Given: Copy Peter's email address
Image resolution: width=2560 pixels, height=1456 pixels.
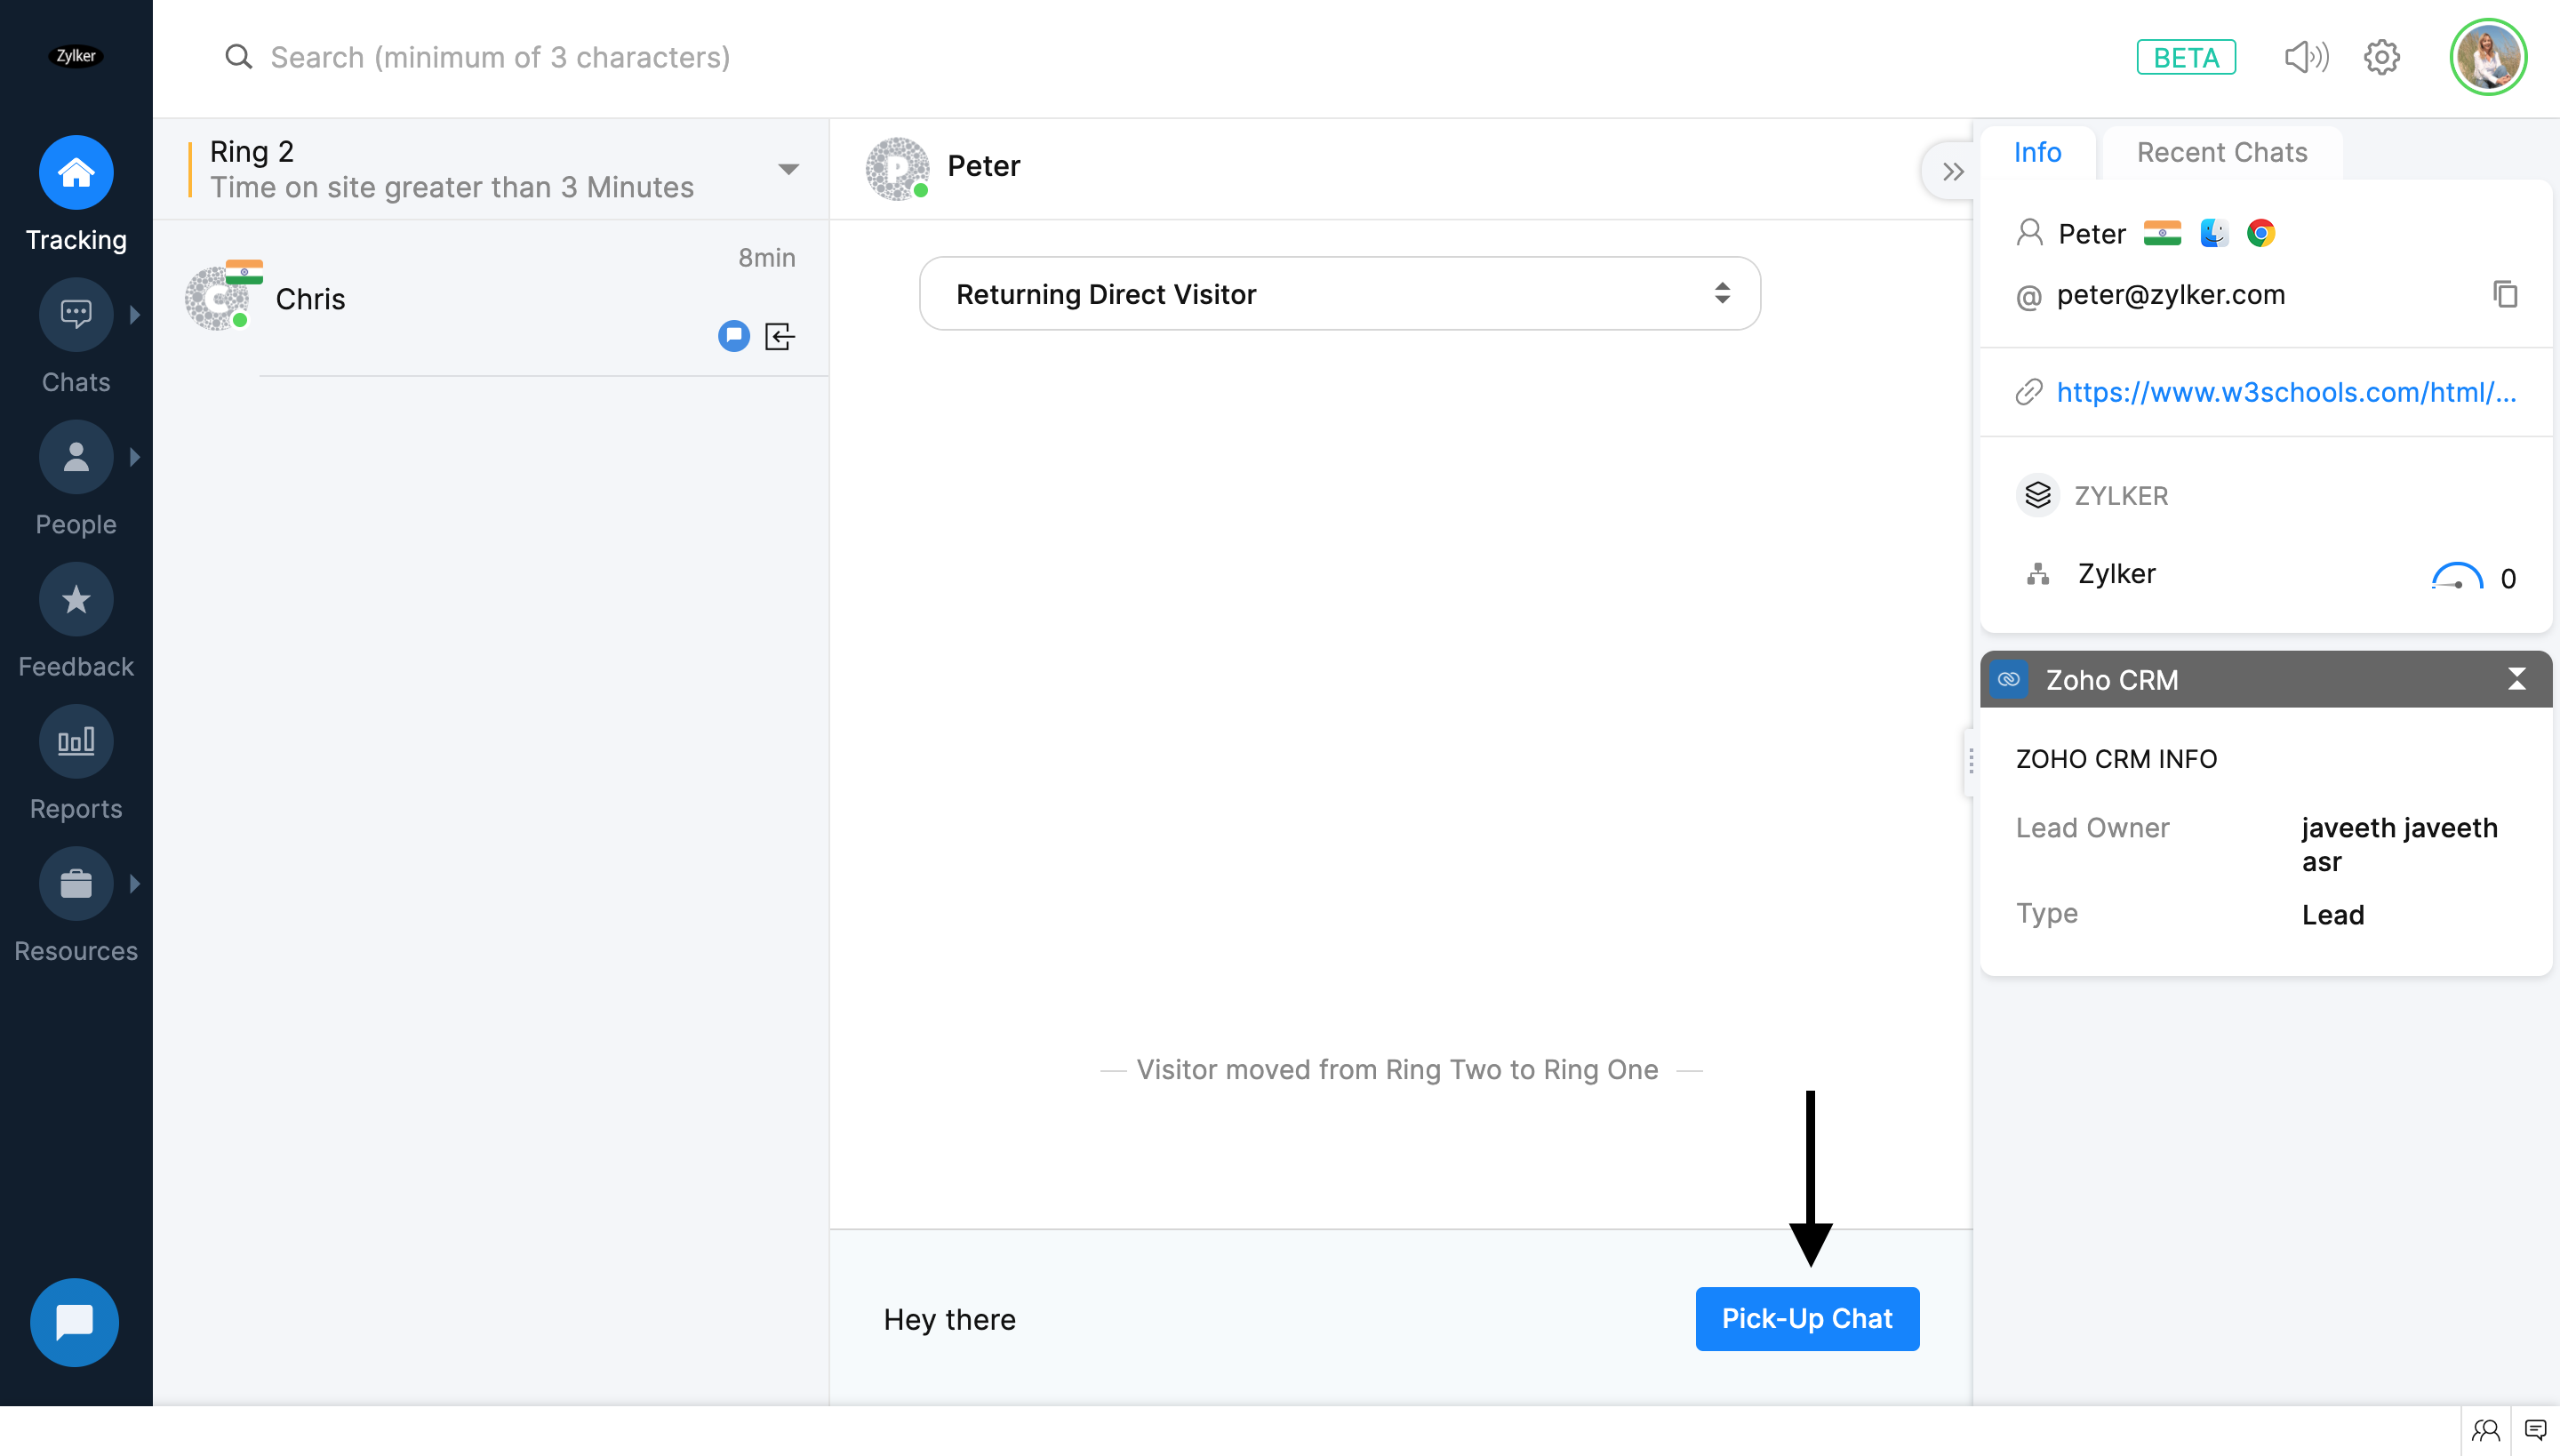Looking at the screenshot, I should click(x=2504, y=294).
